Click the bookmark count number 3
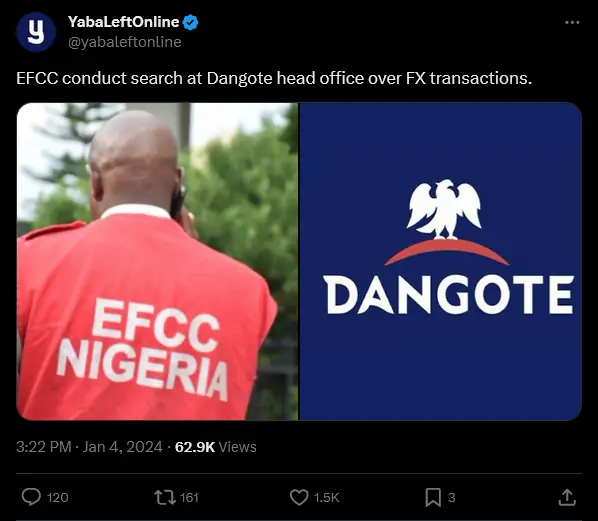Screen dimensions: 598x521 click(x=452, y=497)
